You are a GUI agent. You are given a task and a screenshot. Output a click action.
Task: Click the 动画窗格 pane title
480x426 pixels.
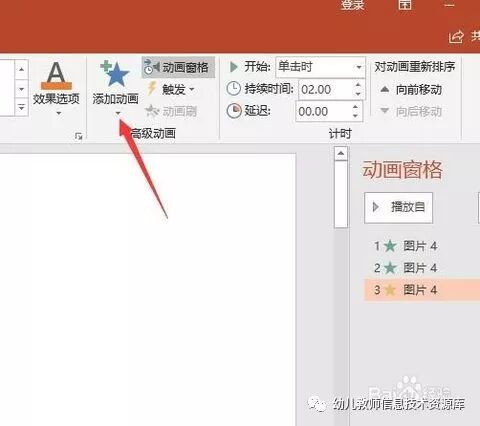tap(403, 170)
